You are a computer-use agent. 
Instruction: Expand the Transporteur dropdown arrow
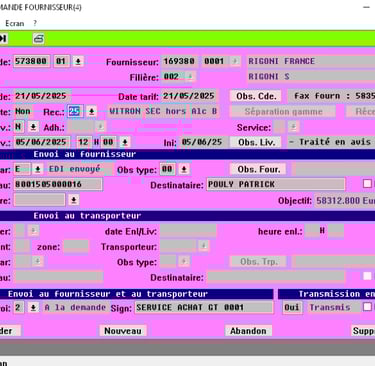coord(203,246)
